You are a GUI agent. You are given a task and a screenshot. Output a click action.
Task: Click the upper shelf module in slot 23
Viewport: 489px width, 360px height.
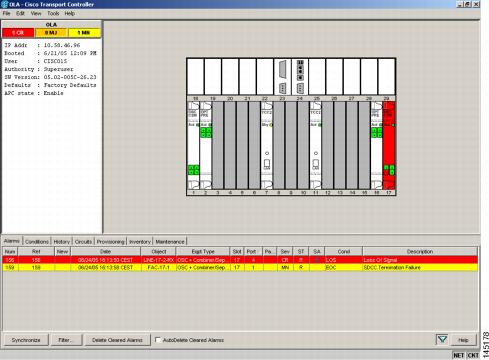coord(282,77)
